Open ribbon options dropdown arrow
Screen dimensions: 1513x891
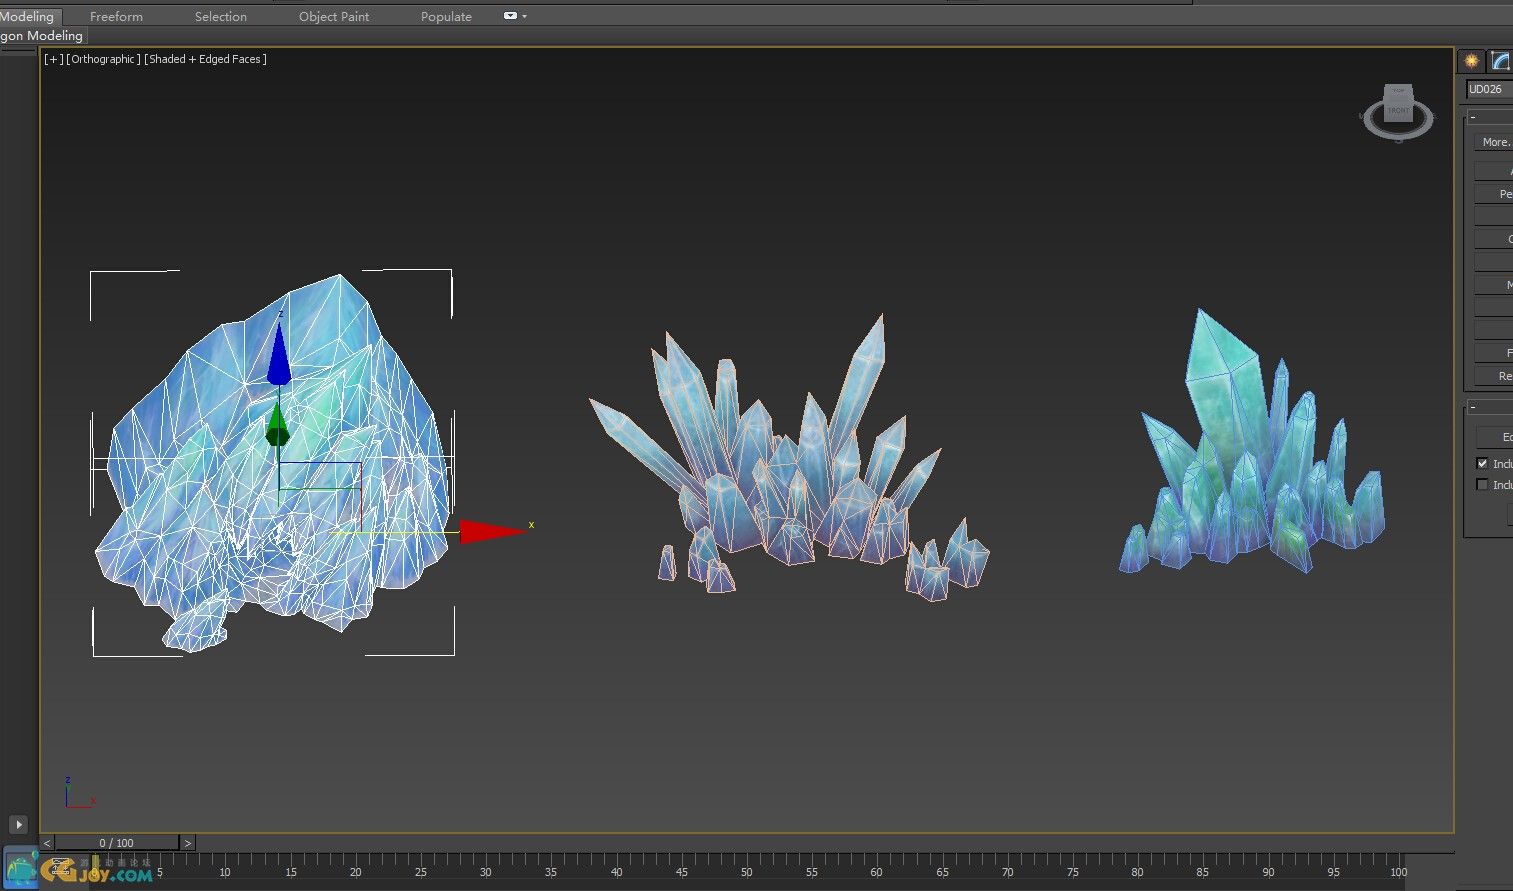(524, 16)
